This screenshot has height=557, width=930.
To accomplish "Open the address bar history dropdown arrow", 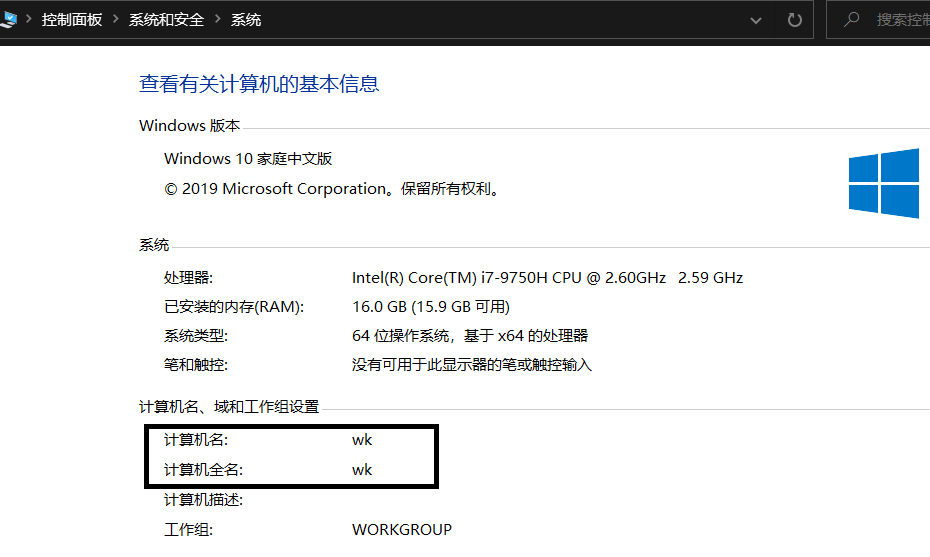I will point(756,21).
